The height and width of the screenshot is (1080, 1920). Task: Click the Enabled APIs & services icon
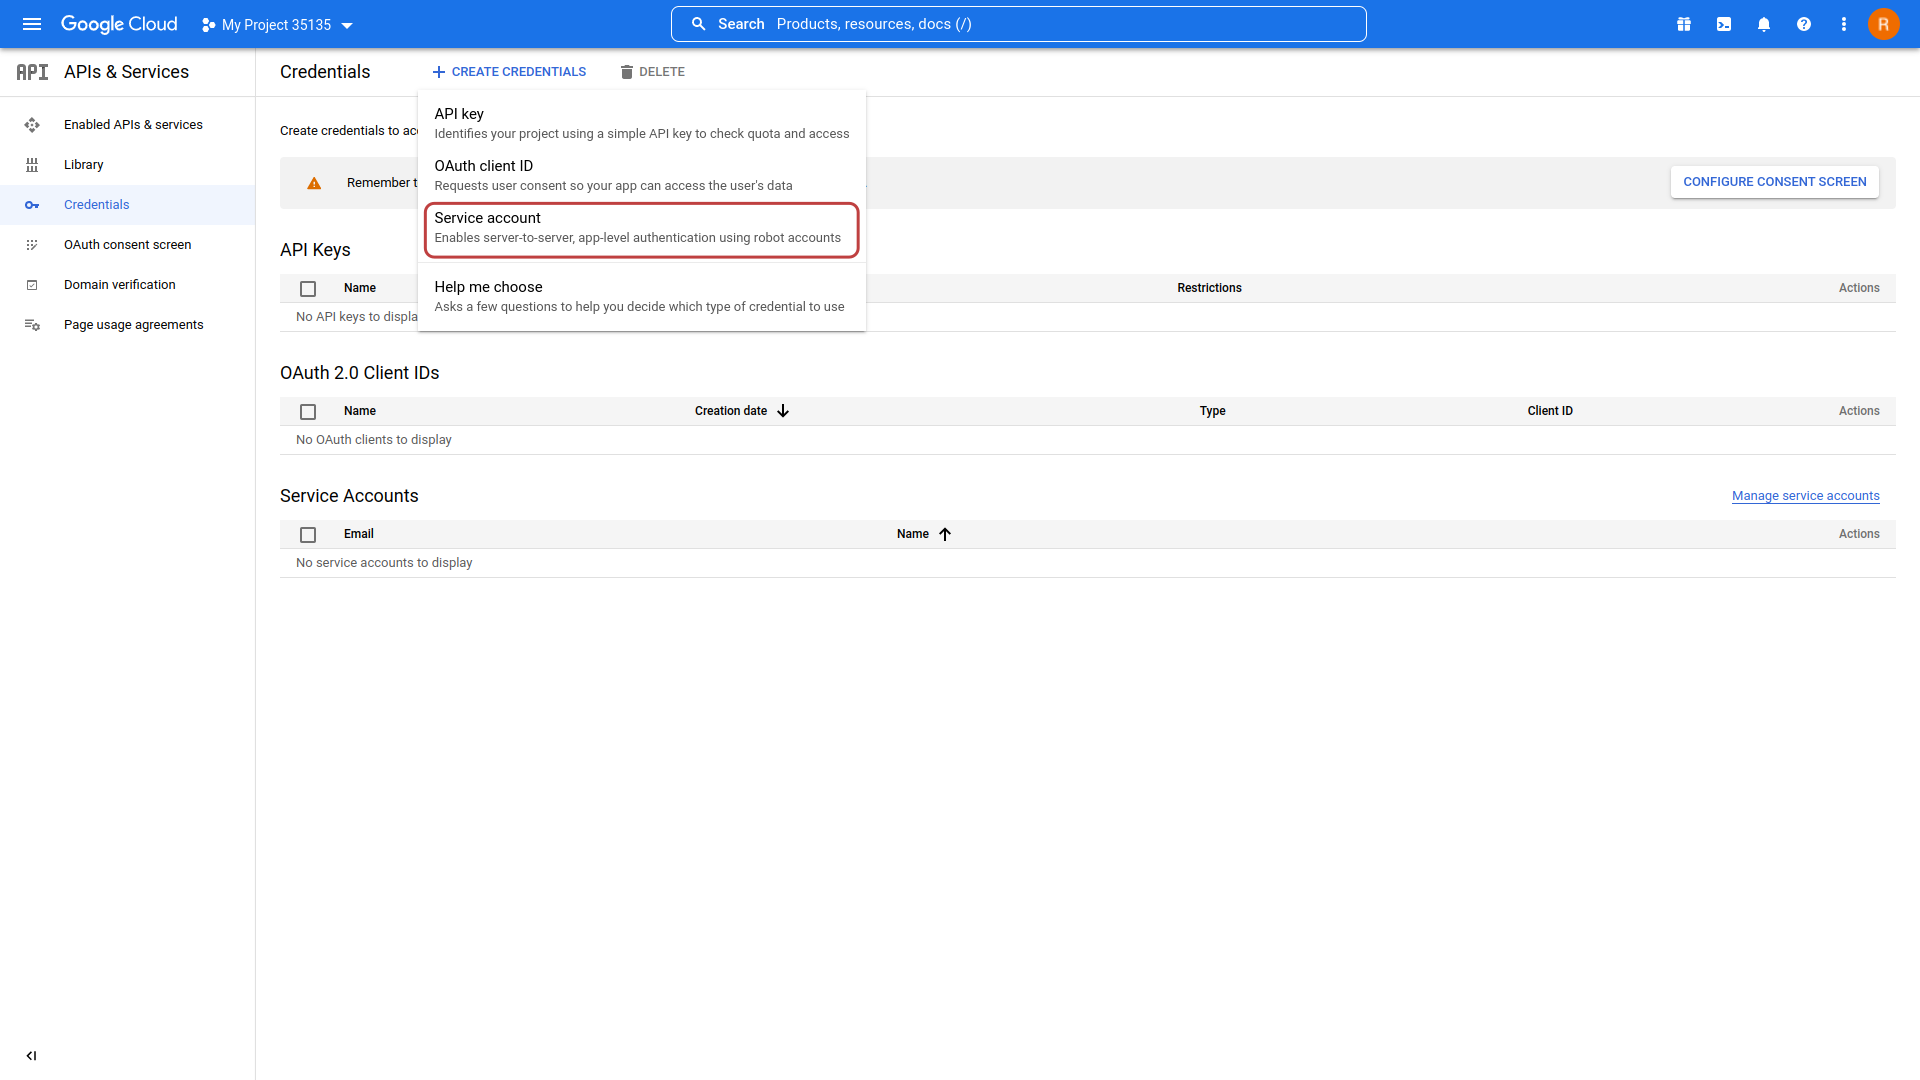(x=32, y=124)
